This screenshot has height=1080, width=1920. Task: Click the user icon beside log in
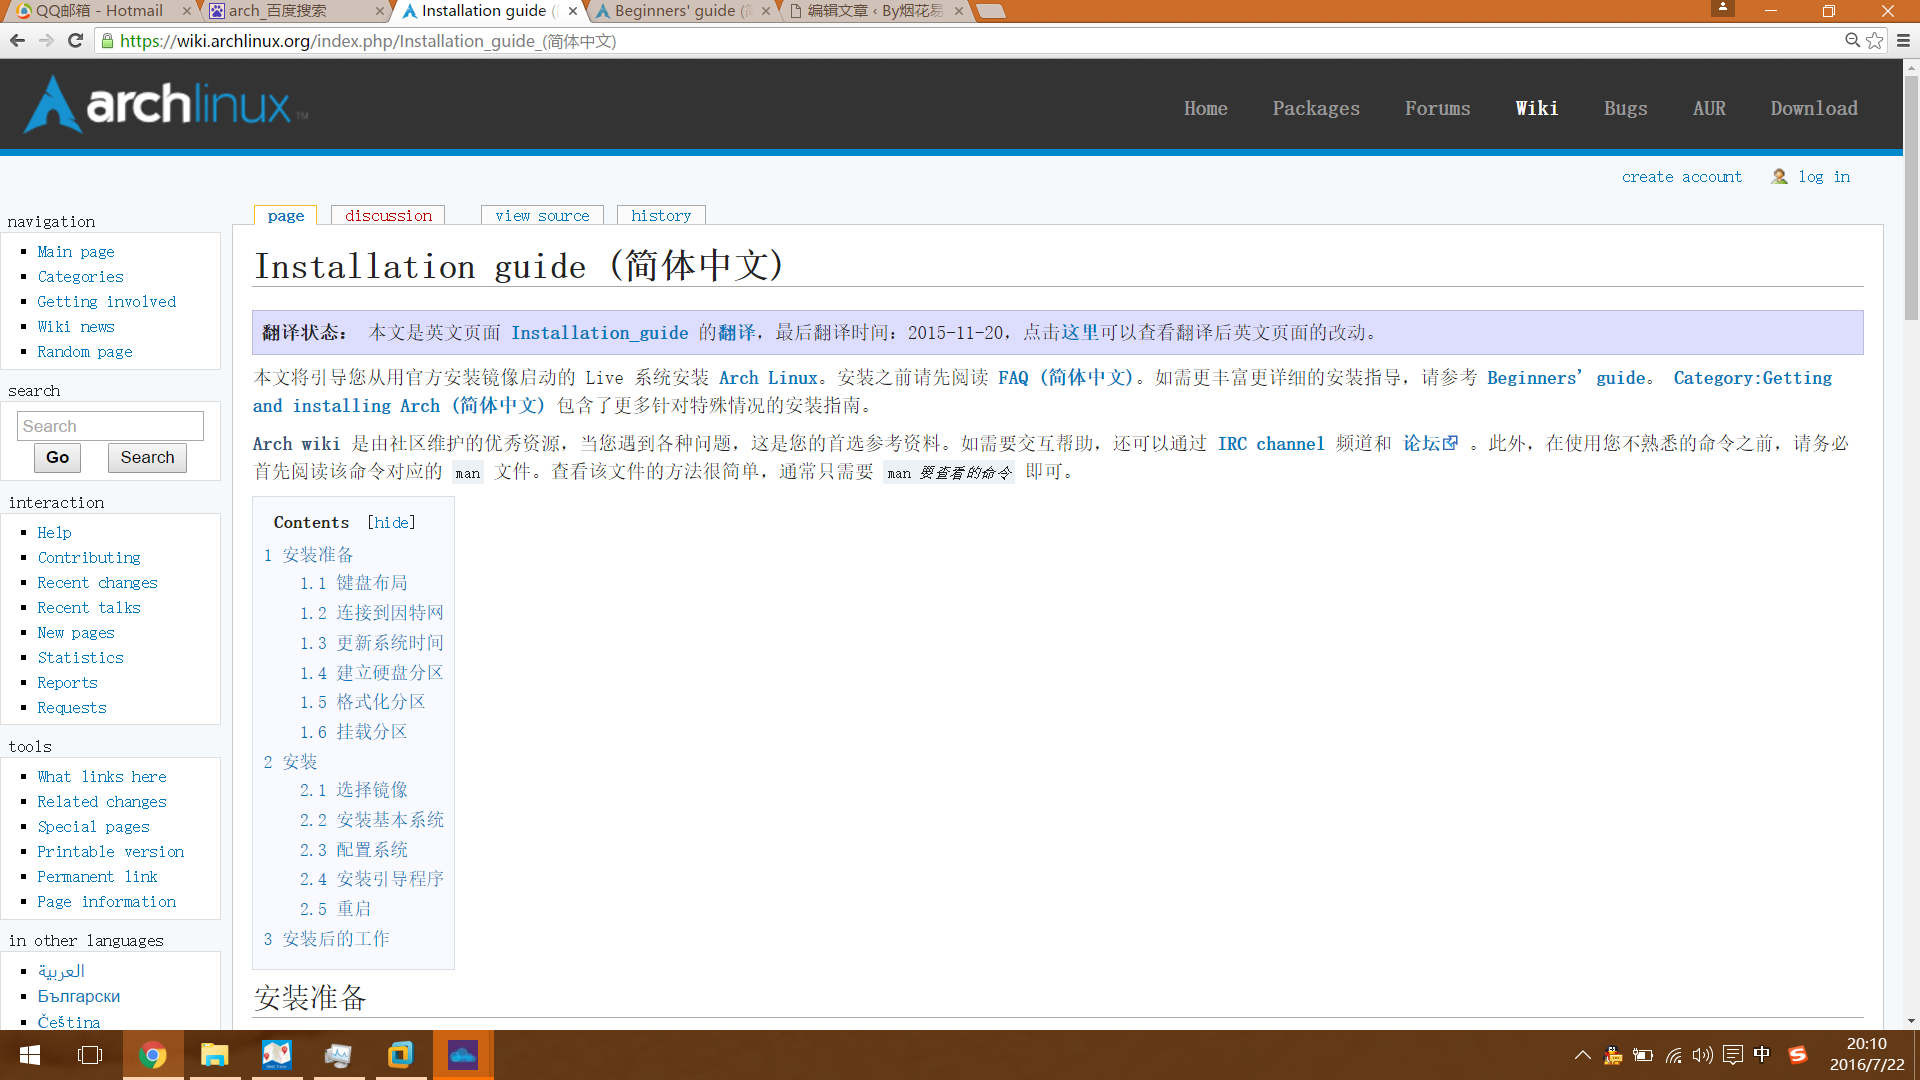pos(1779,177)
